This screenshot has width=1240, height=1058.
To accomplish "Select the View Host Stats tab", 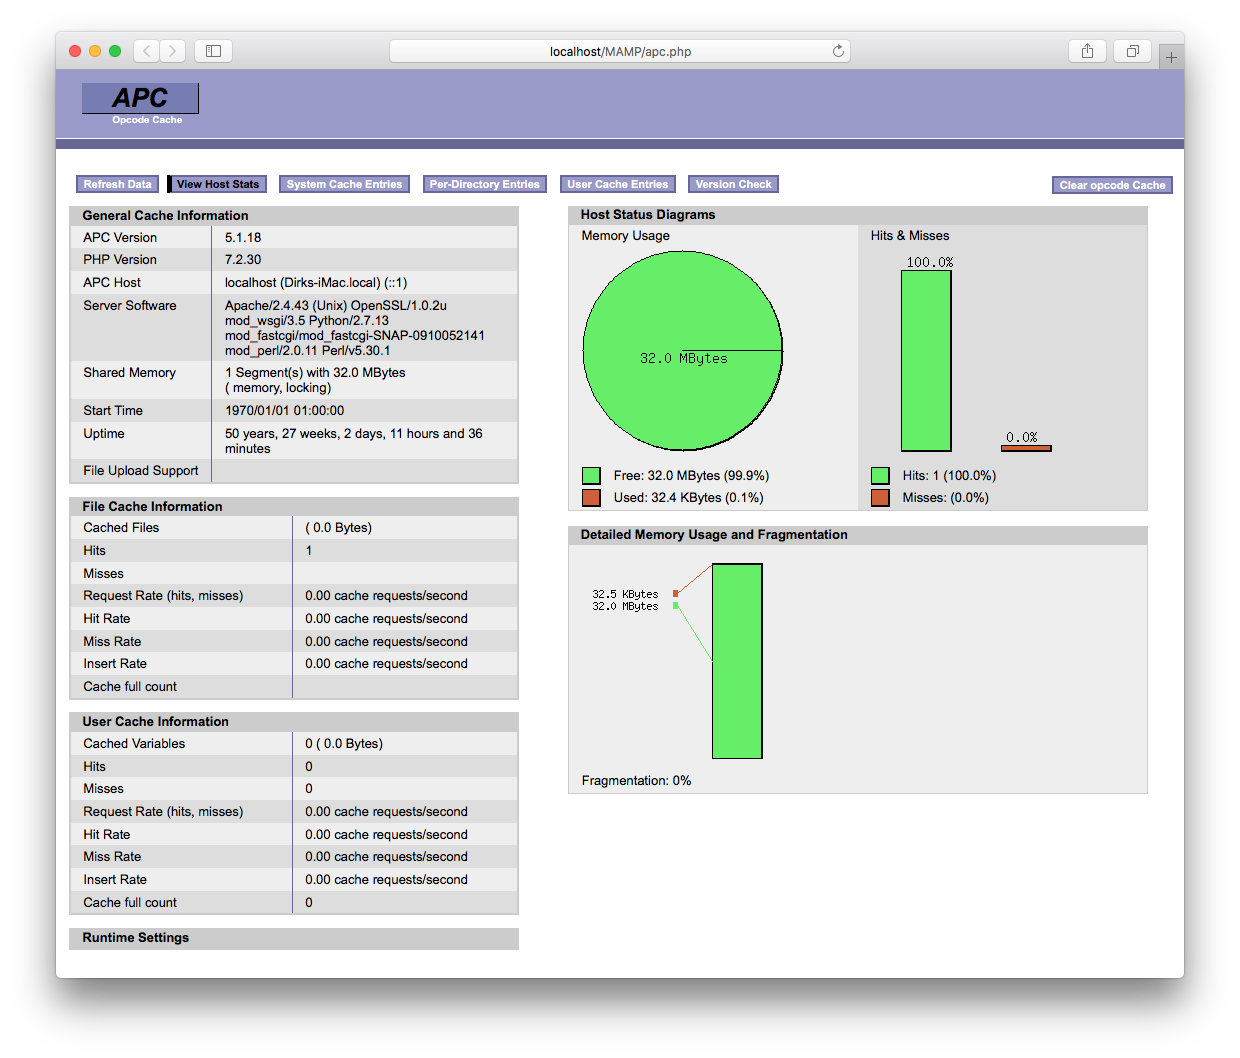I will 216,184.
